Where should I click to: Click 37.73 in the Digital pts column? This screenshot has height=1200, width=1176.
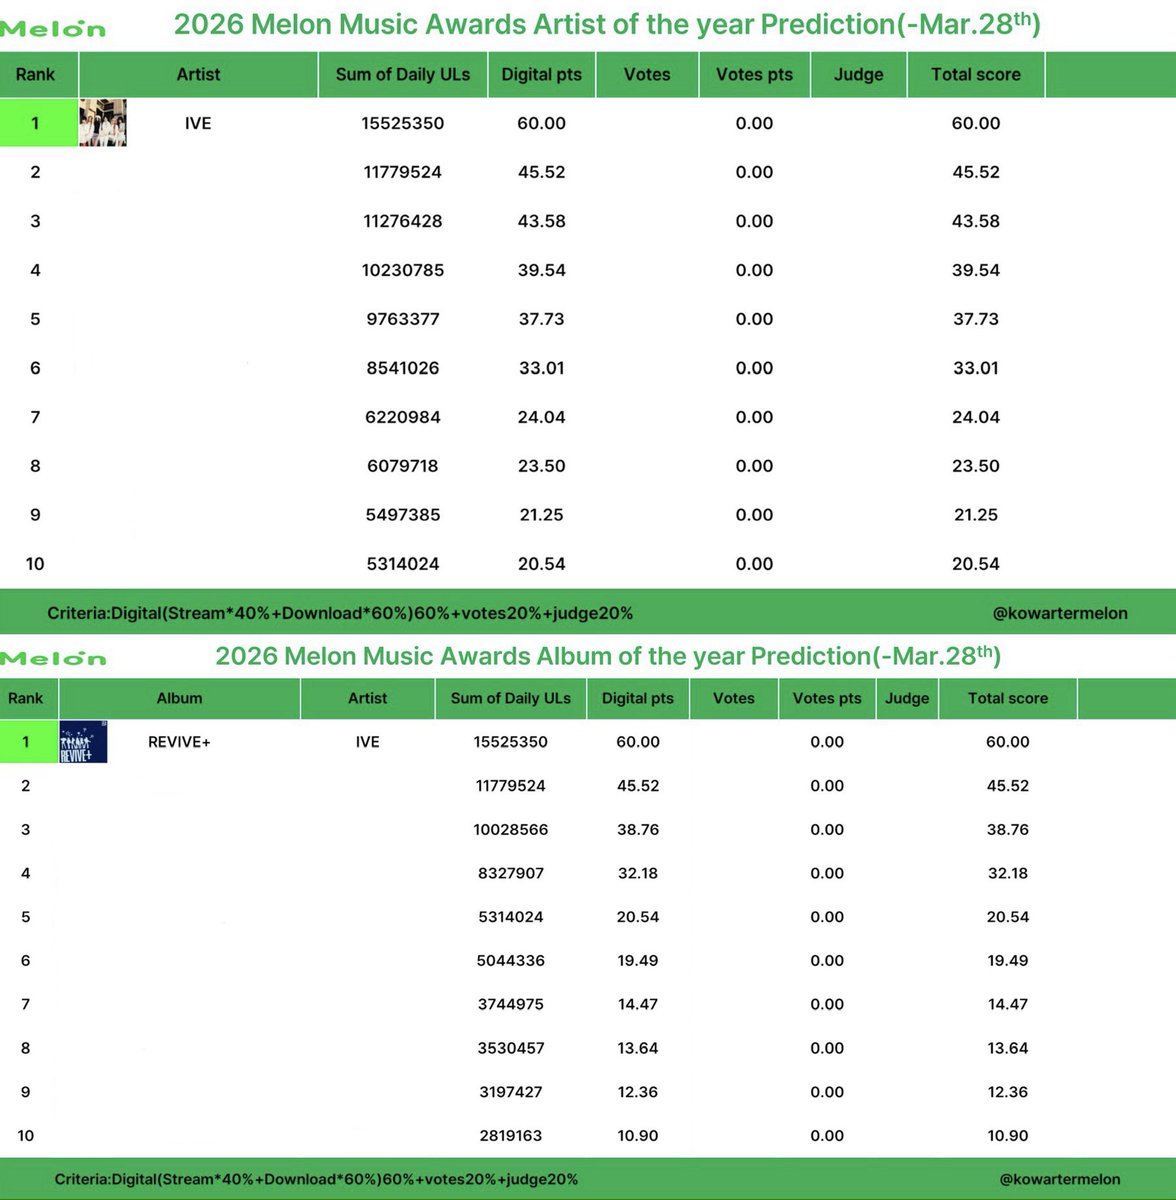(541, 319)
